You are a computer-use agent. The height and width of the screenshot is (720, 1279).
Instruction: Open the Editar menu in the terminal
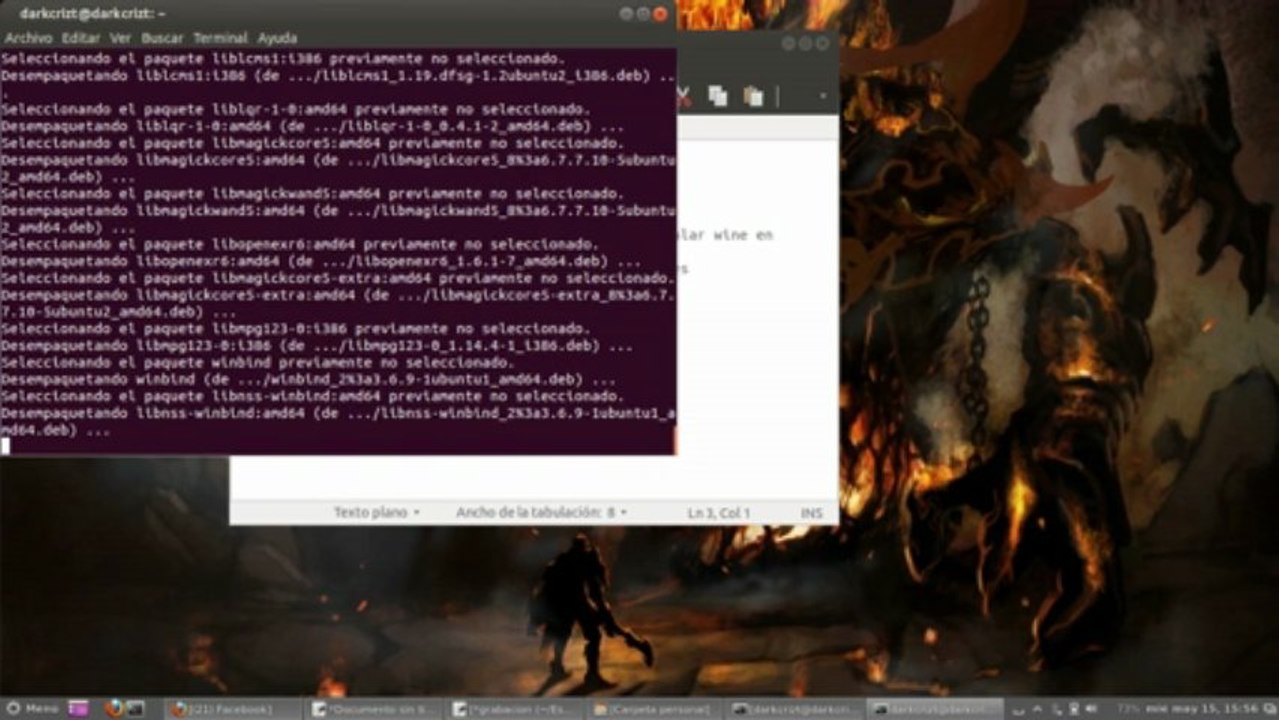80,37
